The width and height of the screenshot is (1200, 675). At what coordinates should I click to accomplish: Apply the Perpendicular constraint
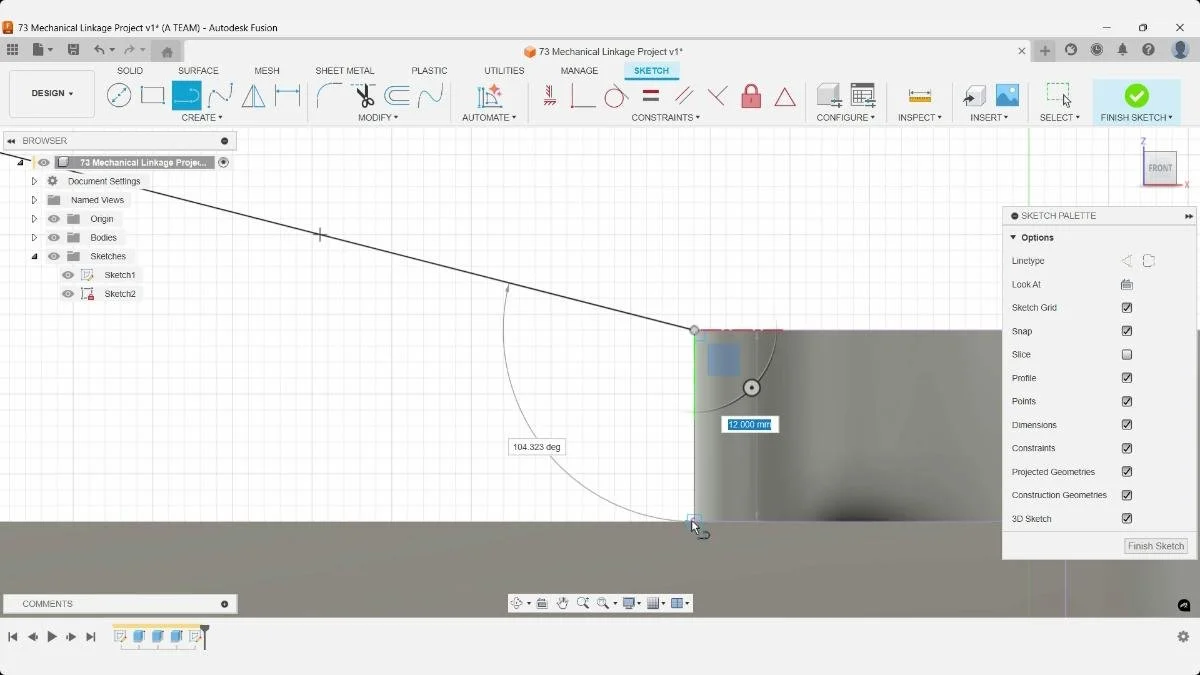point(717,96)
